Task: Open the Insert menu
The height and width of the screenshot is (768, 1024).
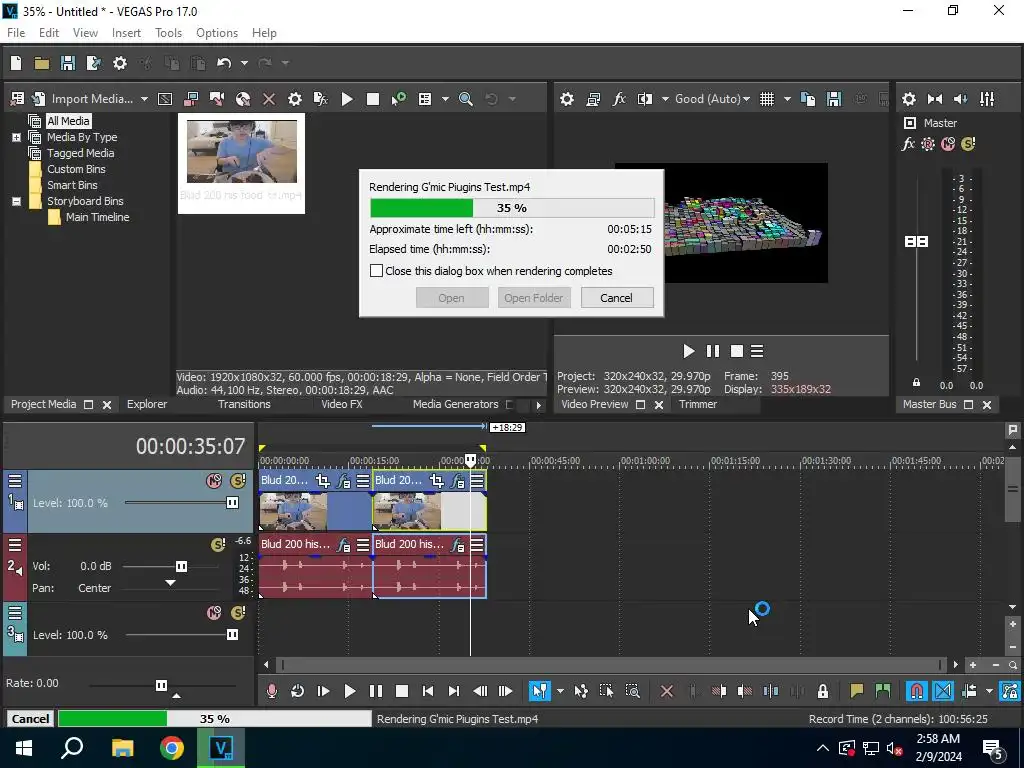Action: (x=126, y=33)
